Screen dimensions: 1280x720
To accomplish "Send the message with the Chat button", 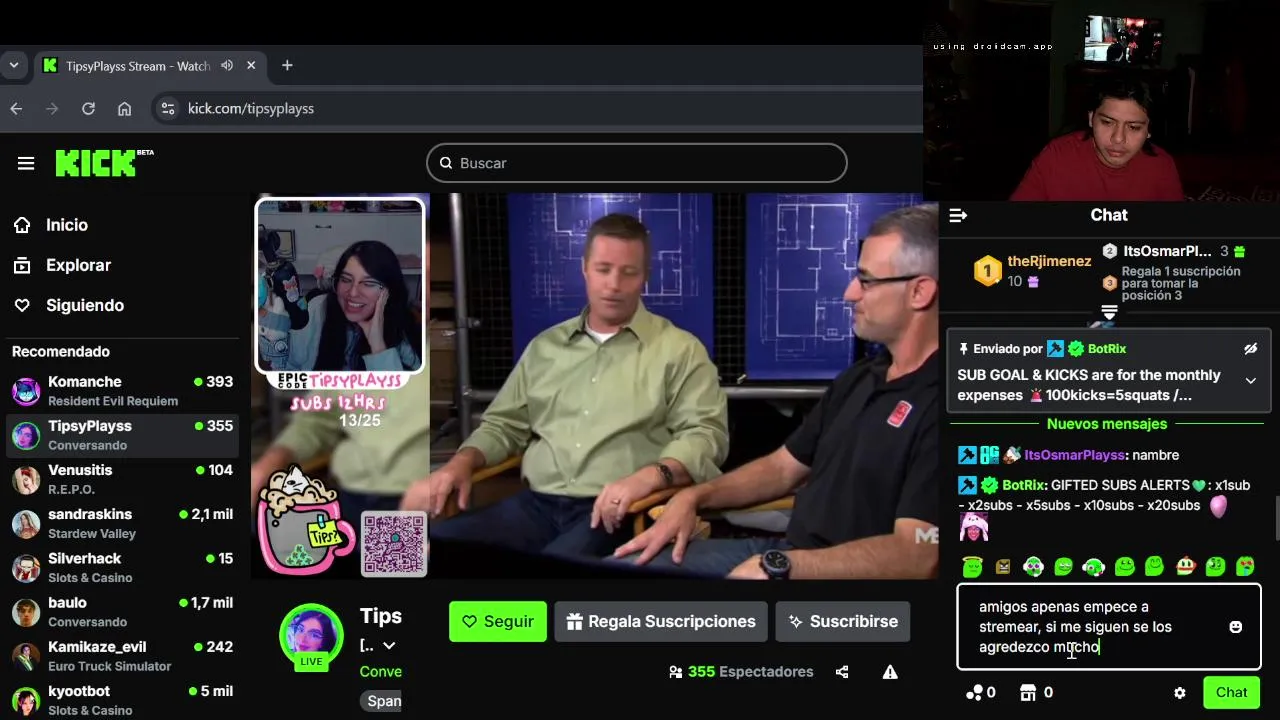I will point(1231,692).
